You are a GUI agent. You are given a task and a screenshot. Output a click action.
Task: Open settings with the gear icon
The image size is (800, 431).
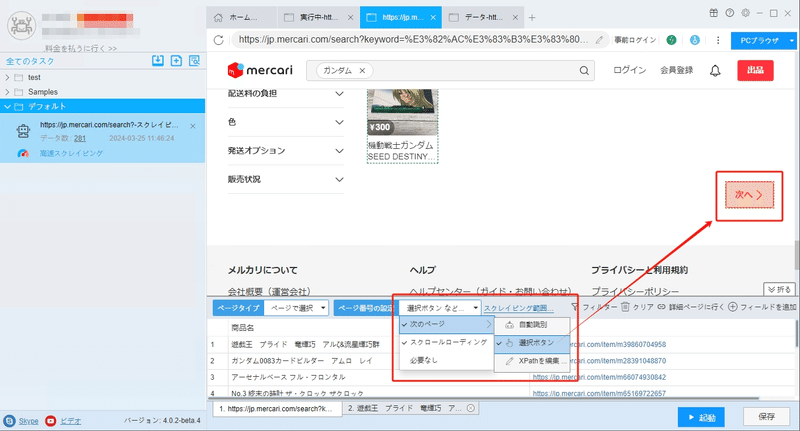pyautogui.click(x=745, y=13)
